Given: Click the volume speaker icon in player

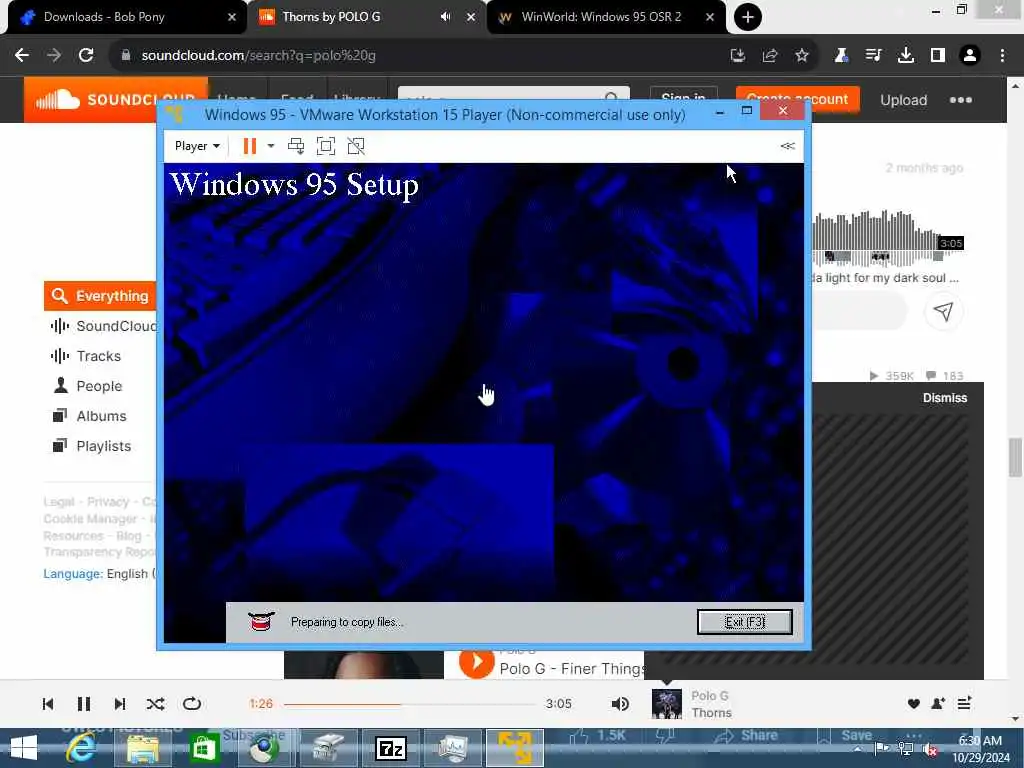Looking at the screenshot, I should 620,704.
